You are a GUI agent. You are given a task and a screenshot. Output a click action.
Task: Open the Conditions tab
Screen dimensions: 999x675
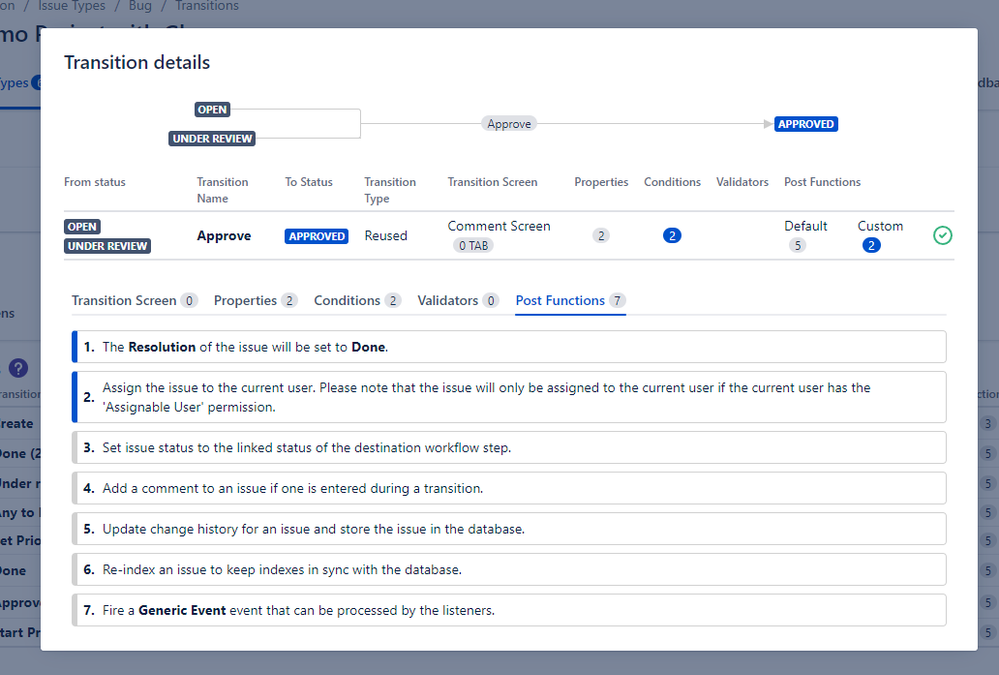pos(357,300)
